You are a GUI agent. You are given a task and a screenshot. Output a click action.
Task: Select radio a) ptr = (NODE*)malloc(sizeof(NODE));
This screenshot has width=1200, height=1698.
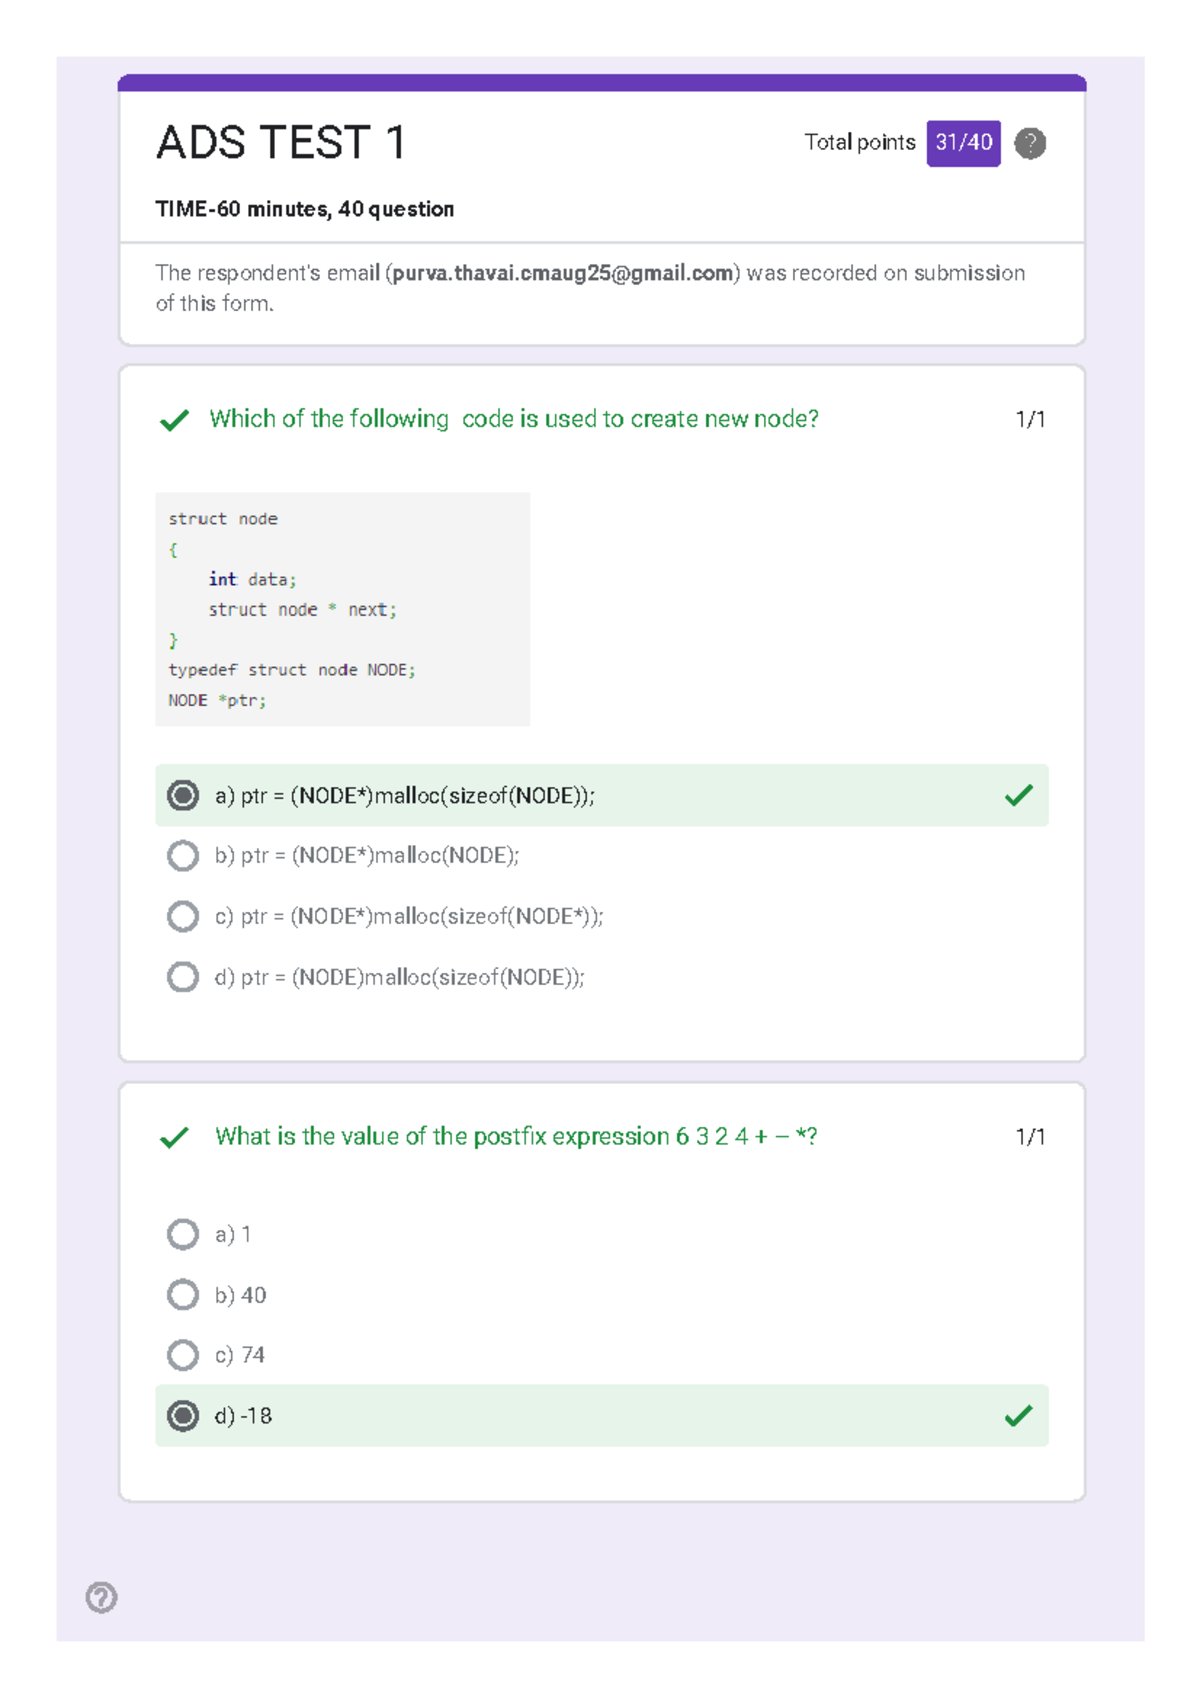pos(183,796)
